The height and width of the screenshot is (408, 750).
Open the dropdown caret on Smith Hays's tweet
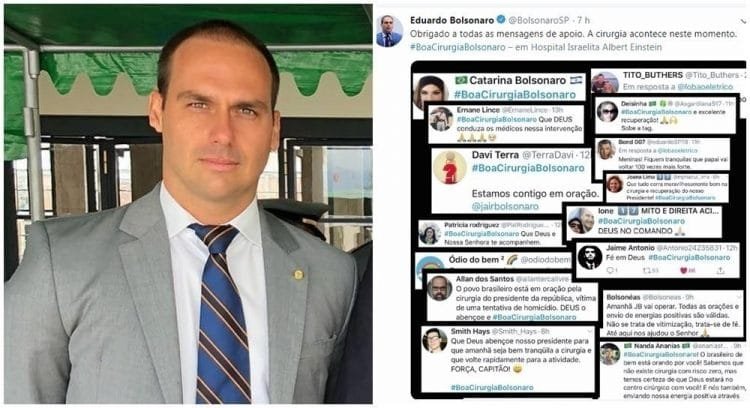point(590,331)
